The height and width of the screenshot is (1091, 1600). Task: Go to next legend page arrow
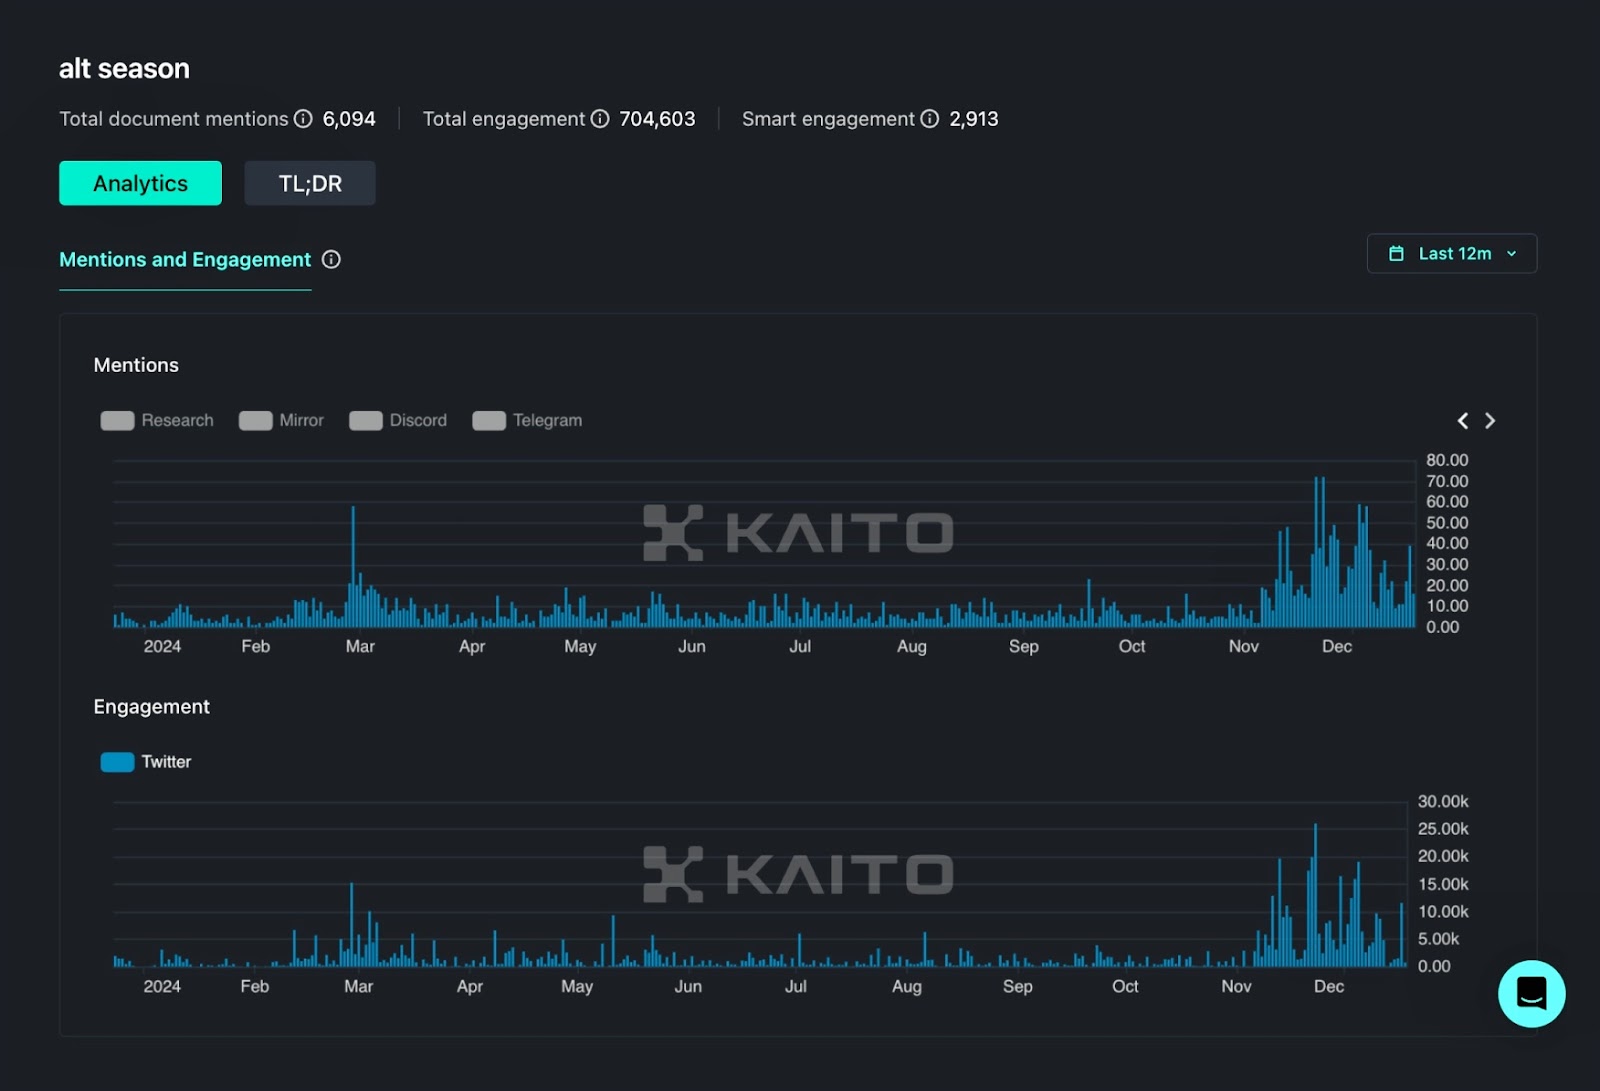click(x=1490, y=421)
